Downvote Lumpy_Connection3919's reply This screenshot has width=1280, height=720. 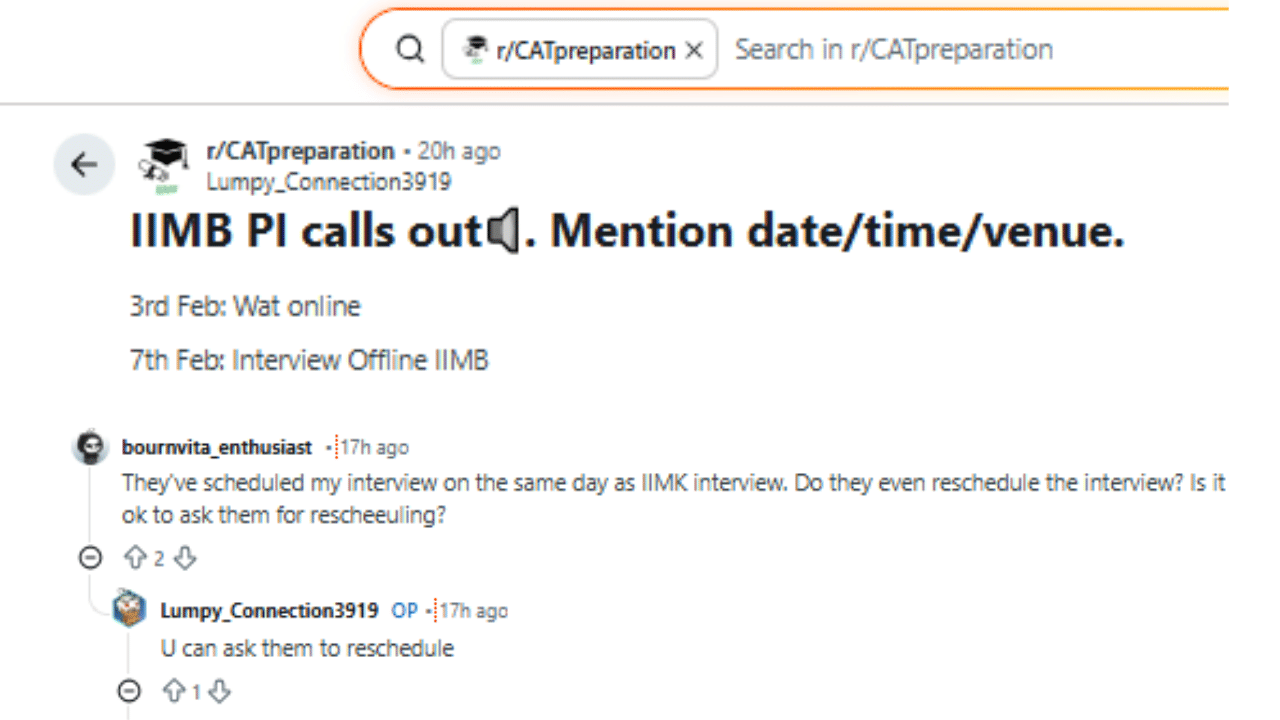[219, 691]
